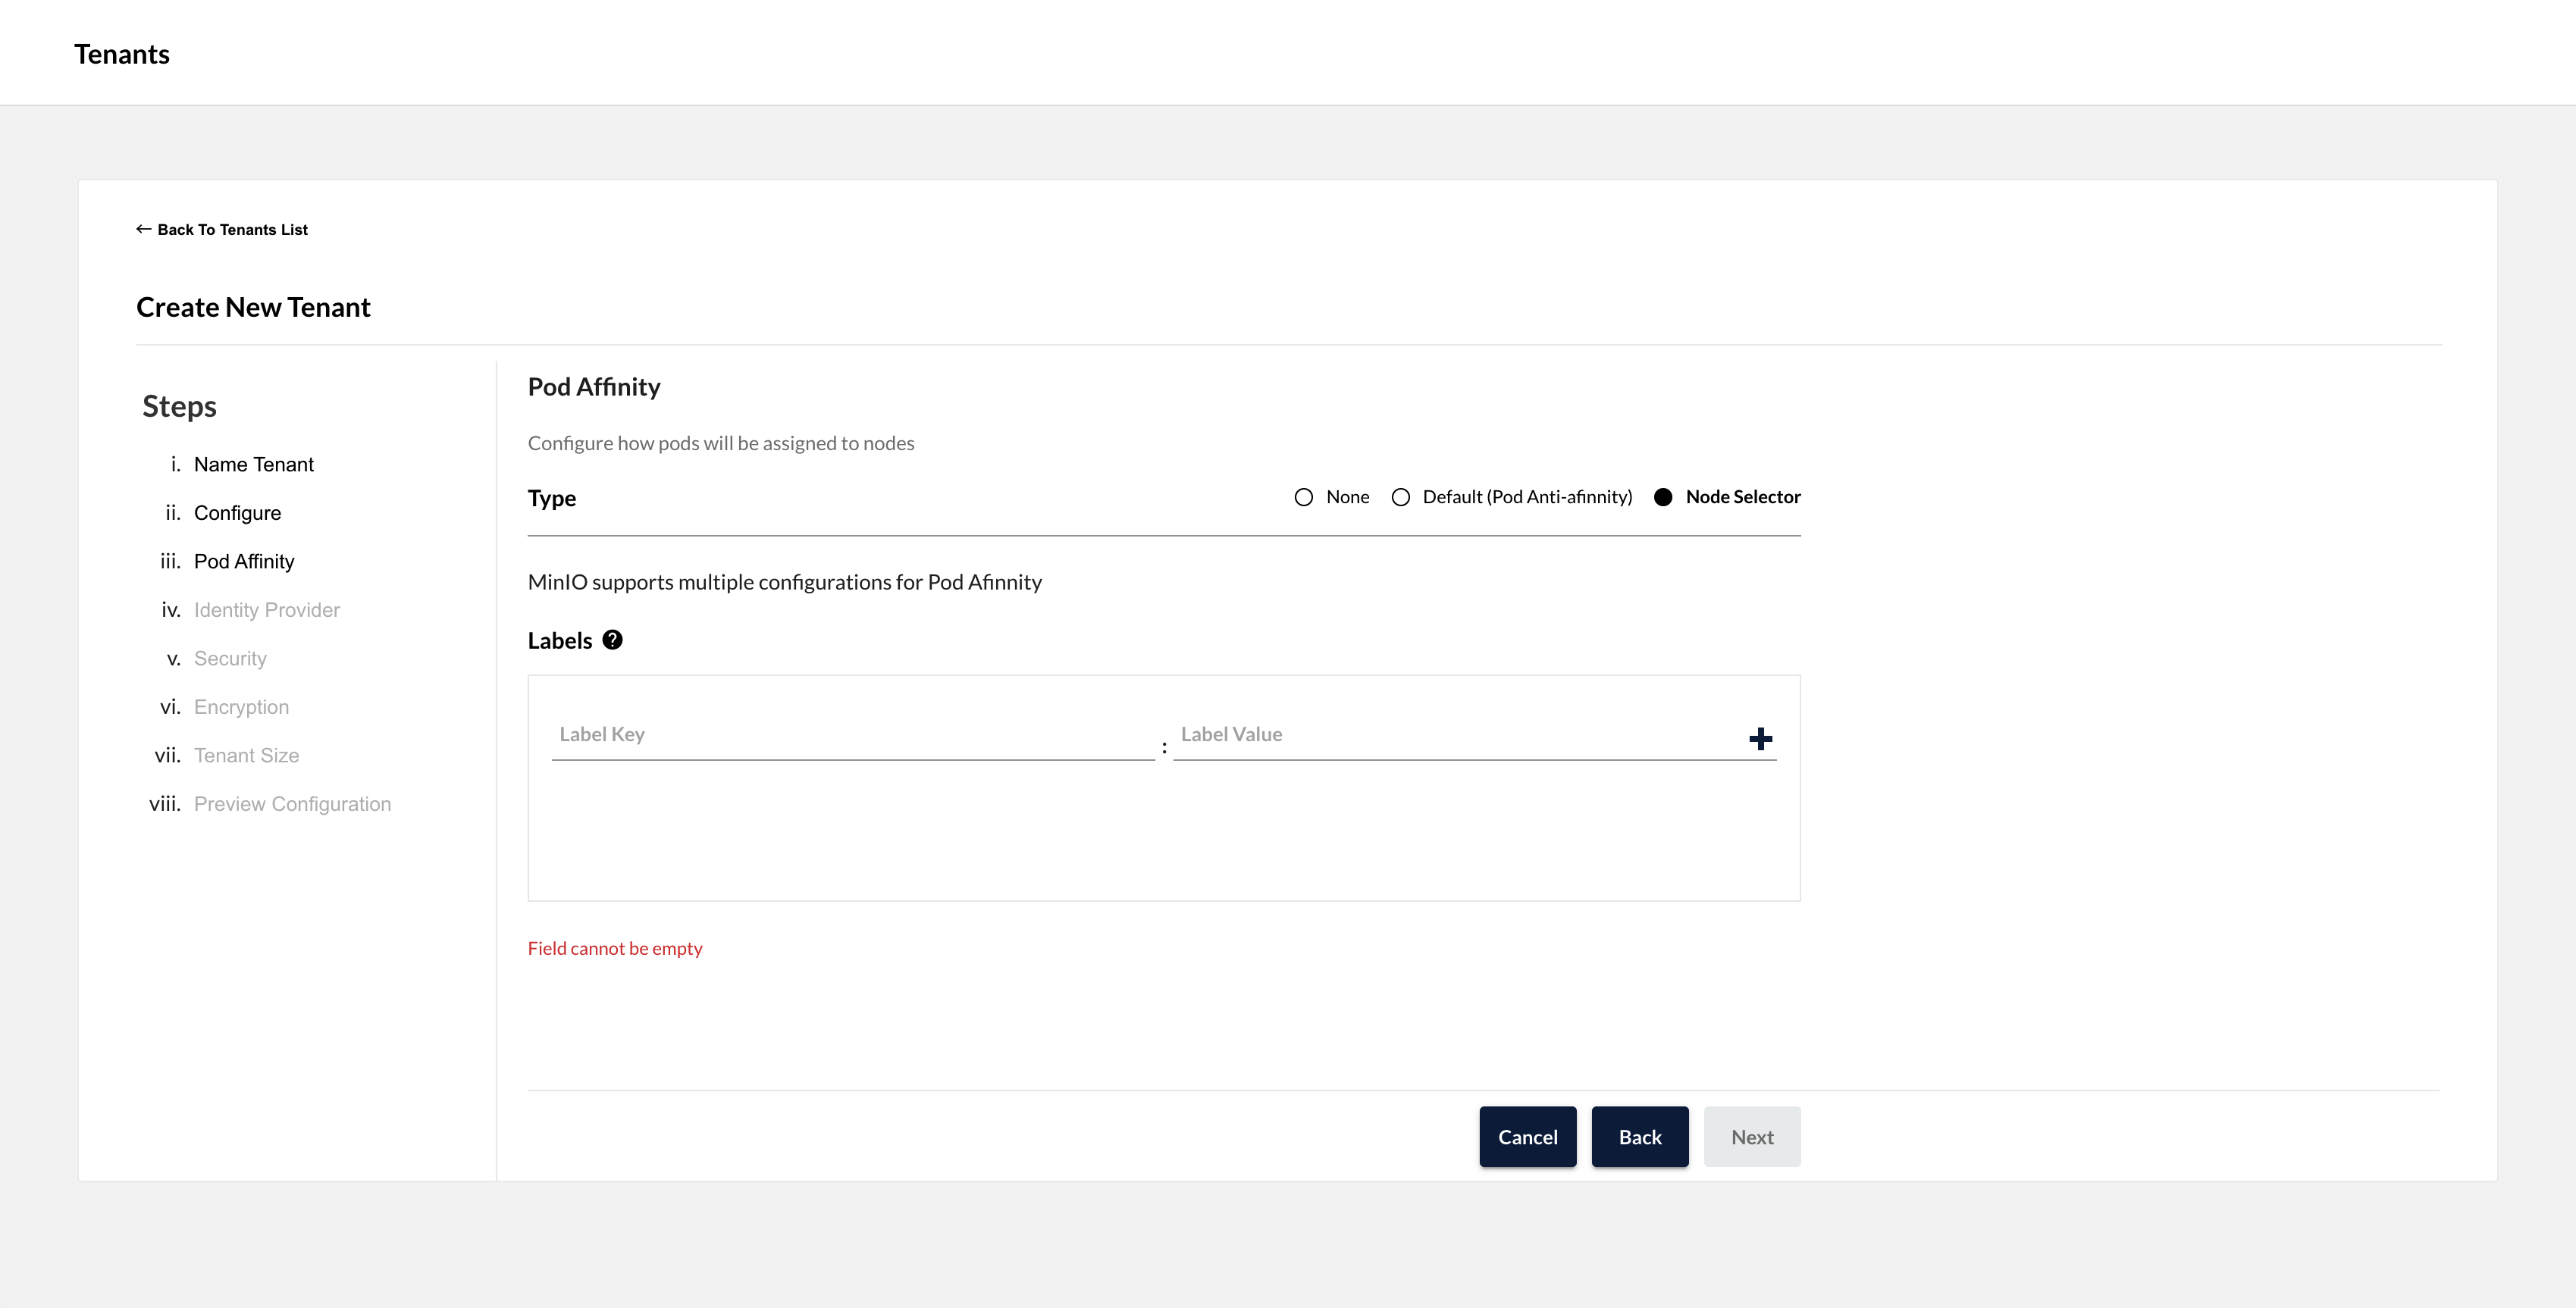Select the None affinity type radio
The width and height of the screenshot is (2576, 1308).
1303,497
